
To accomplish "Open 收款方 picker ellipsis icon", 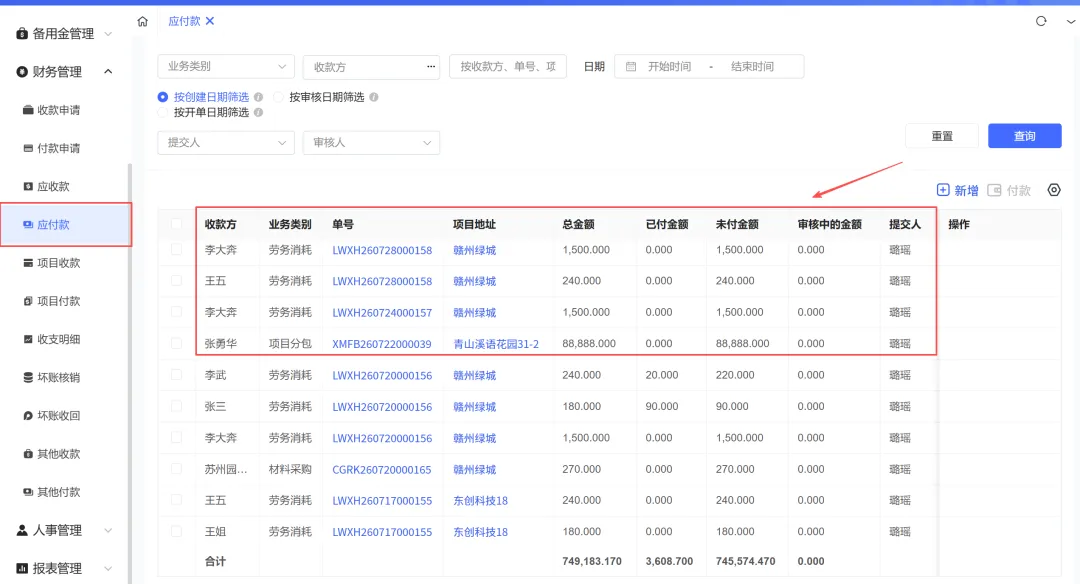I will 430,67.
